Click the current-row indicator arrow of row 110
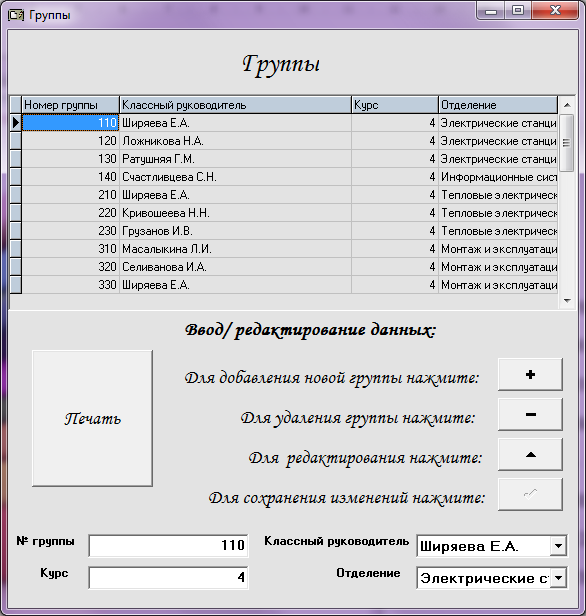The image size is (586, 616). pyautogui.click(x=15, y=123)
